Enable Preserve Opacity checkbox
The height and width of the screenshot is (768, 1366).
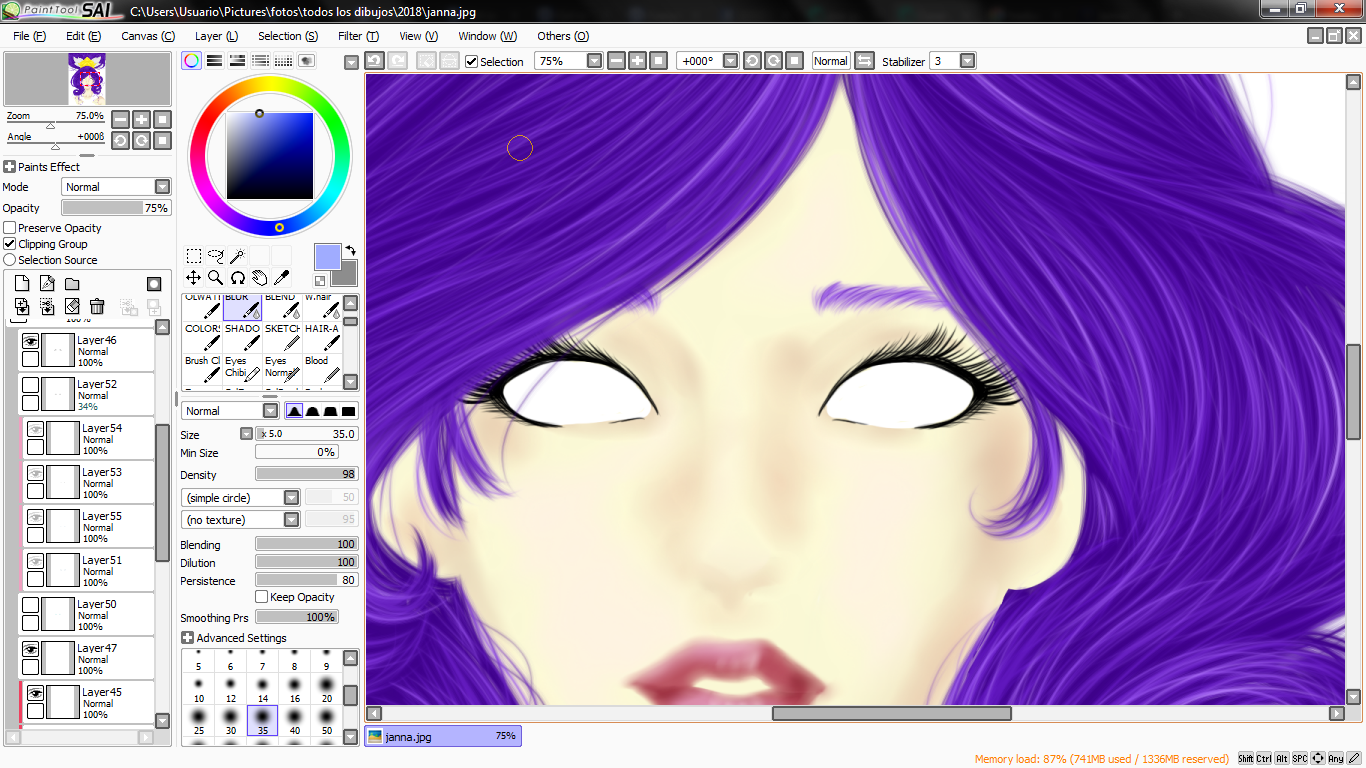point(10,228)
